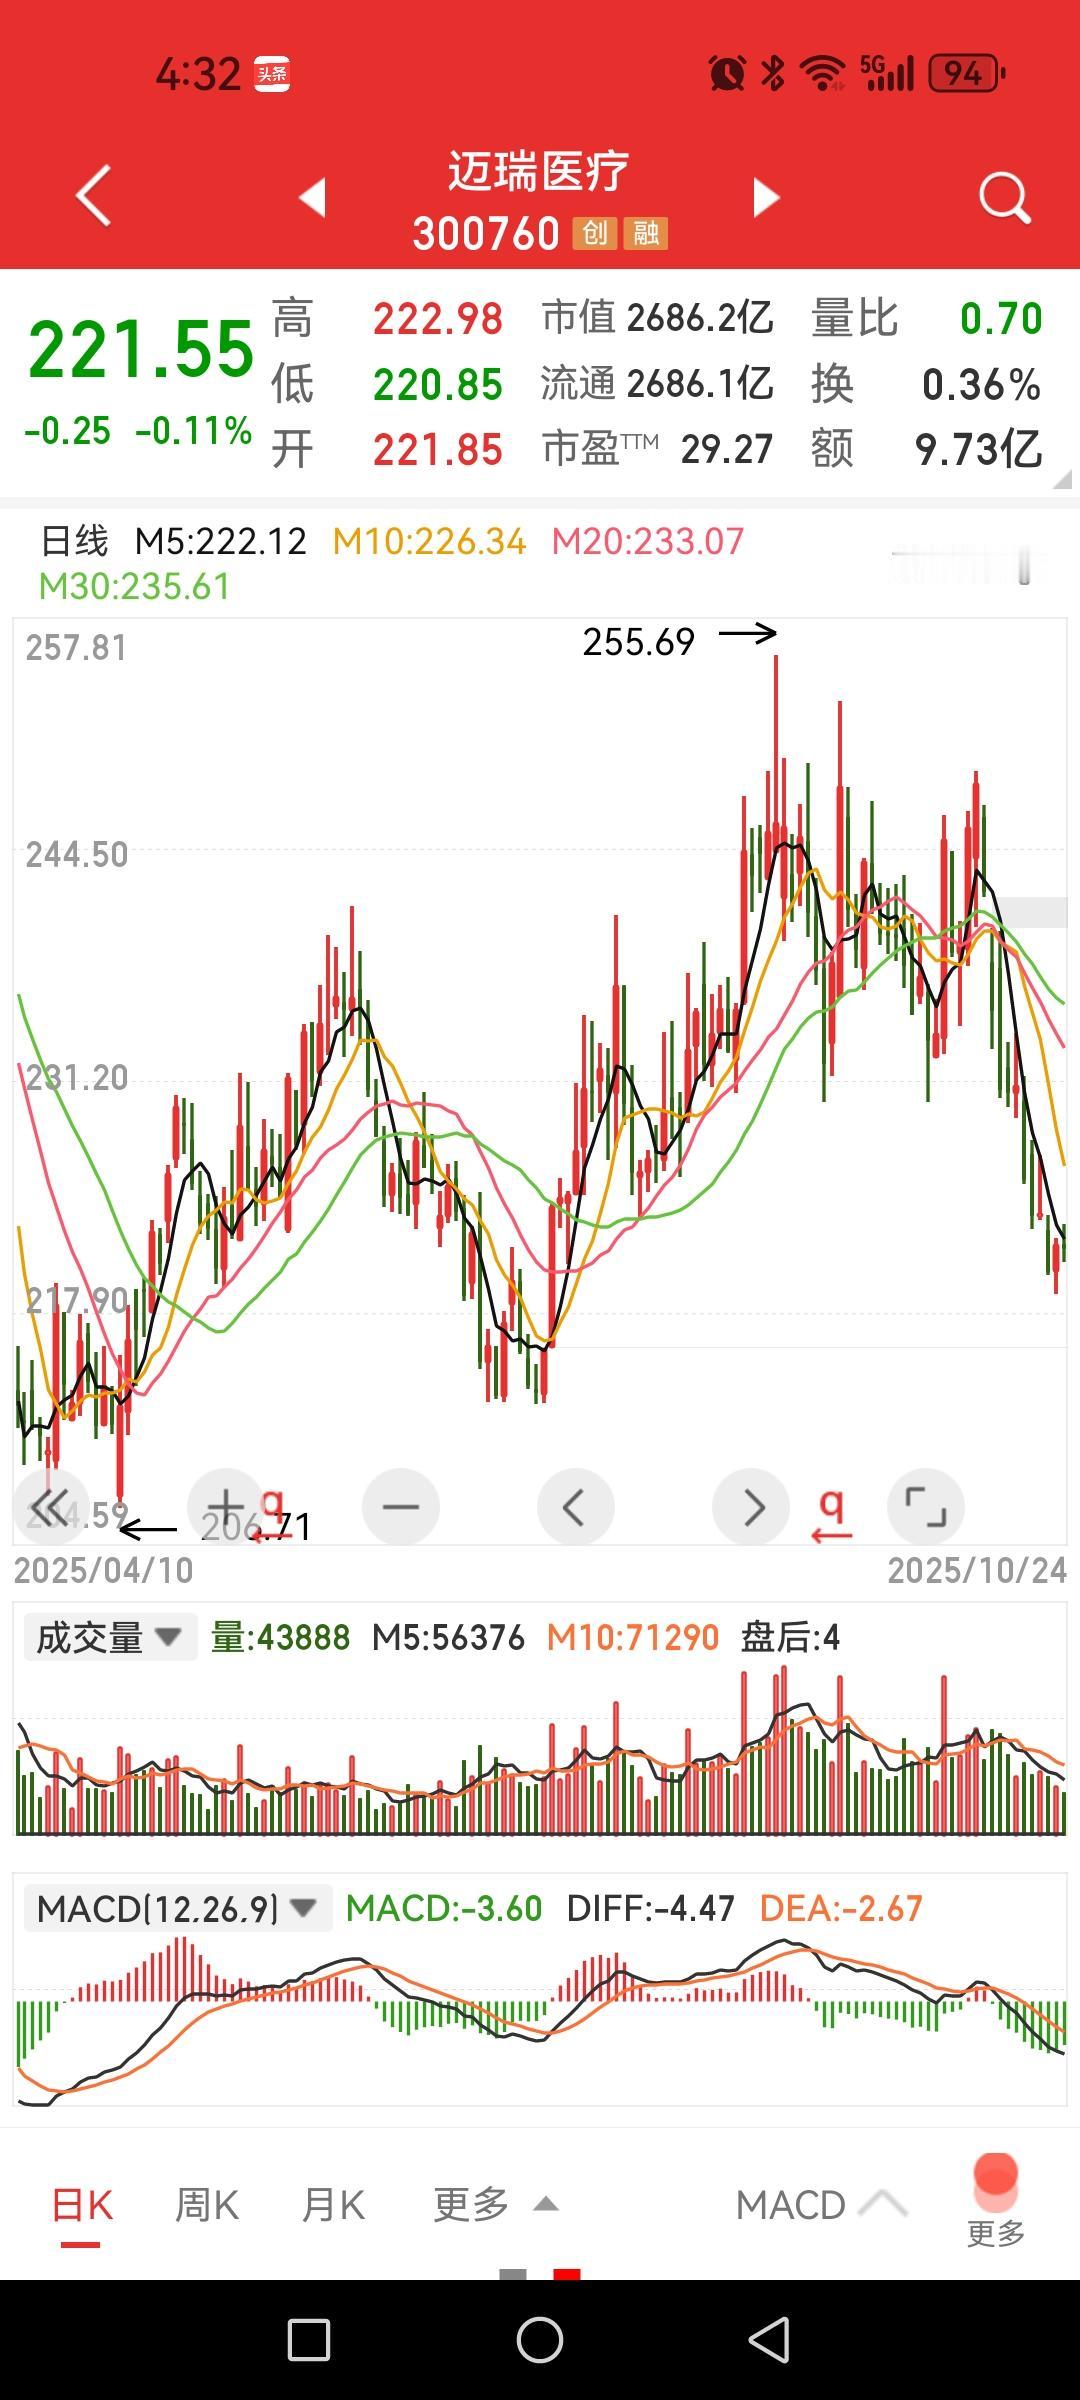Tap the 市盈 TTM value 29.27
Image resolution: width=1080 pixels, height=2400 pixels.
[x=727, y=450]
